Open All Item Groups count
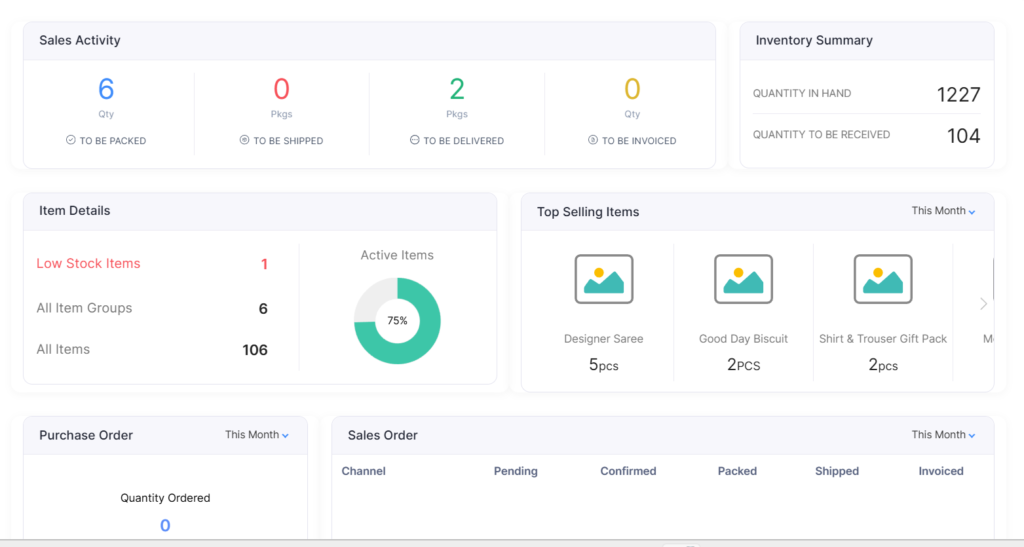 tap(263, 309)
